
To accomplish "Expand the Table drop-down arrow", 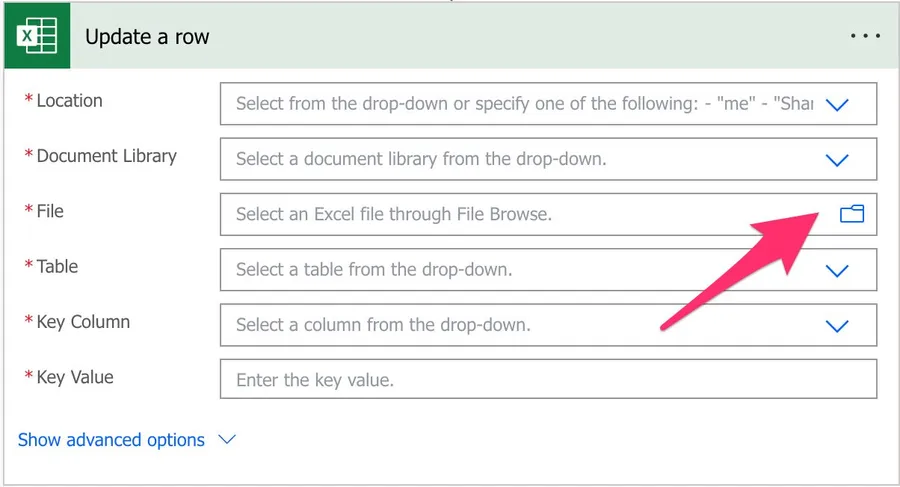I will tap(837, 270).
